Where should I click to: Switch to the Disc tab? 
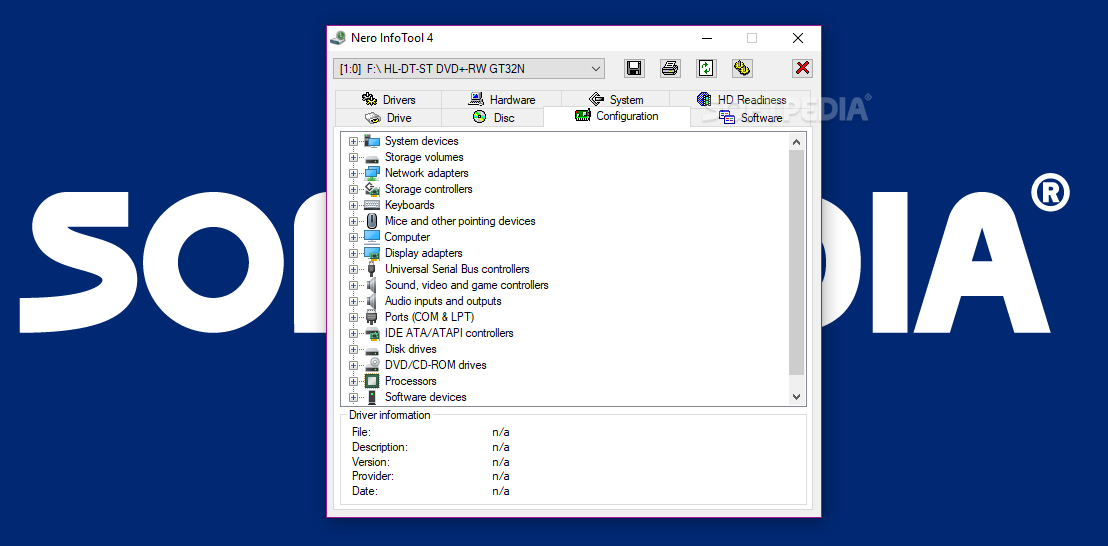click(493, 118)
